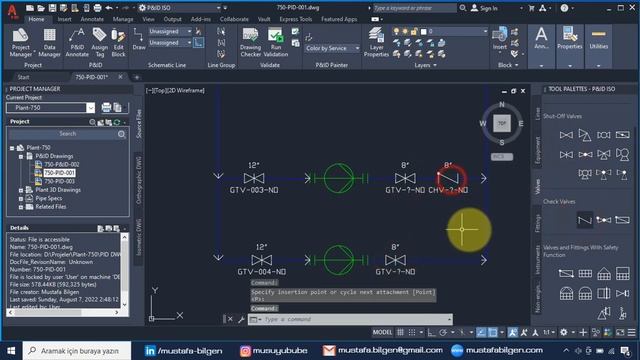The width and height of the screenshot is (640, 360).
Task: Select the Draw schematic line tool
Action: (x=139, y=40)
